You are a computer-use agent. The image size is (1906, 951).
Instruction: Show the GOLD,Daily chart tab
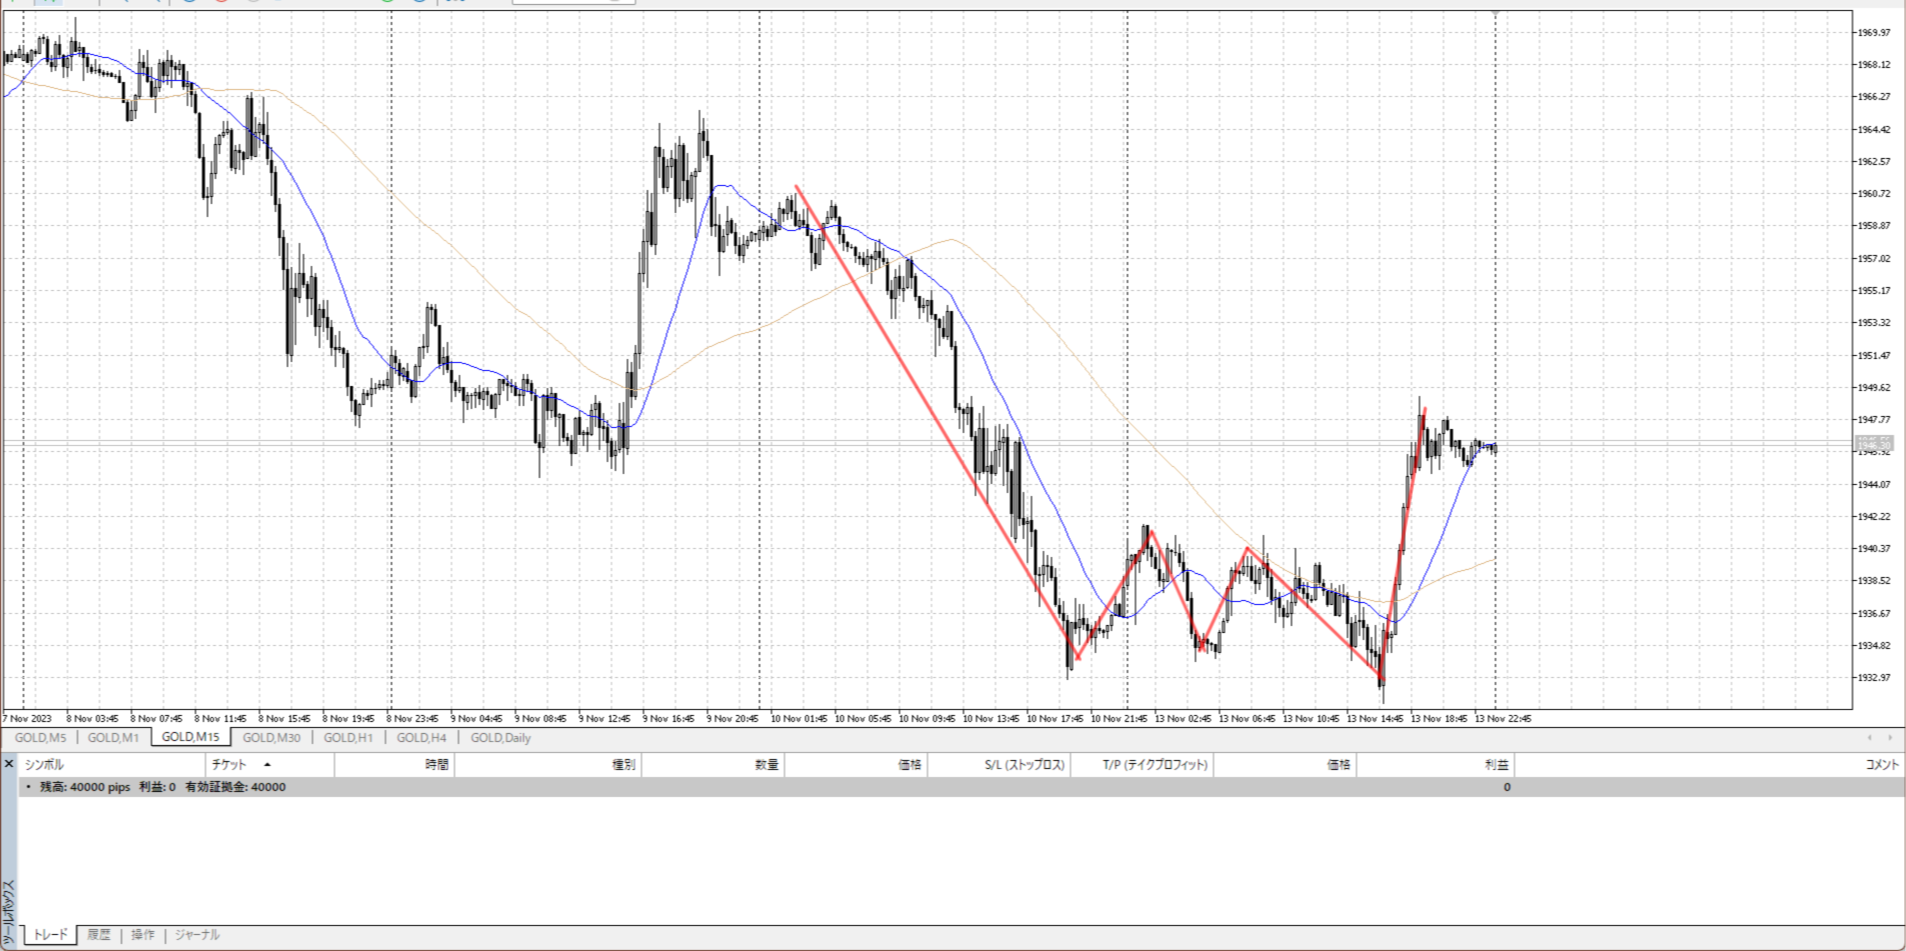[500, 738]
